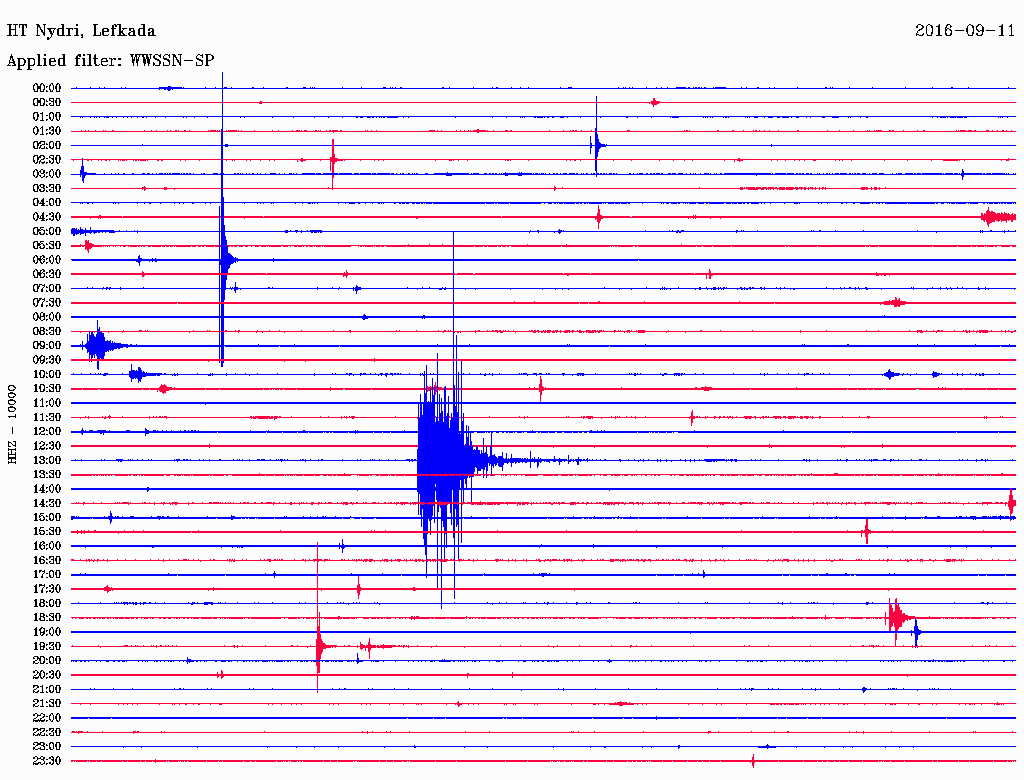Click the 16:00 time label
This screenshot has height=780, width=1024.
point(47,546)
